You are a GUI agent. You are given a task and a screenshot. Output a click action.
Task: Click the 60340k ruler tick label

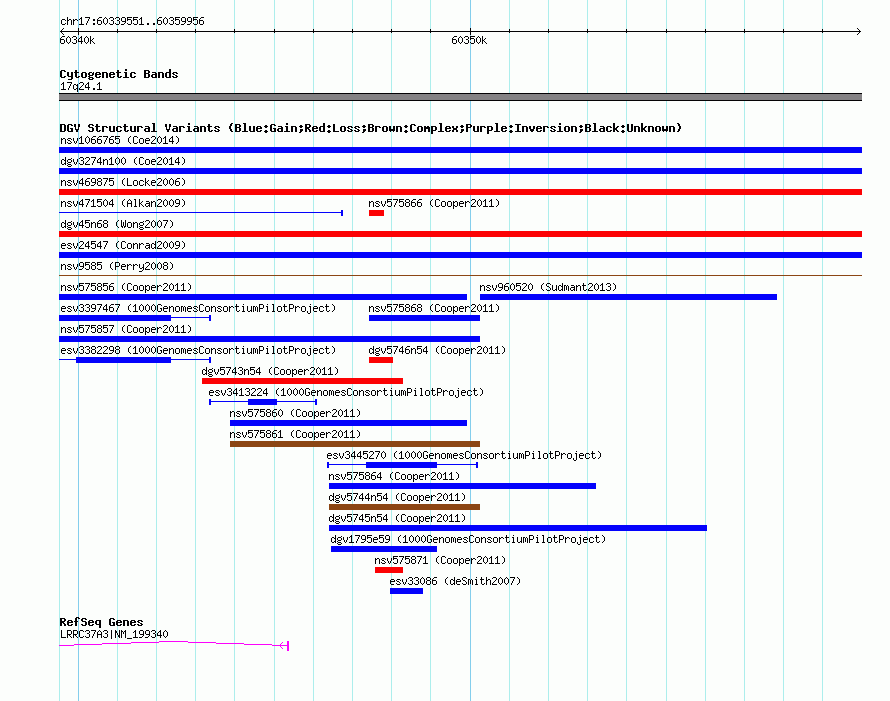77,40
